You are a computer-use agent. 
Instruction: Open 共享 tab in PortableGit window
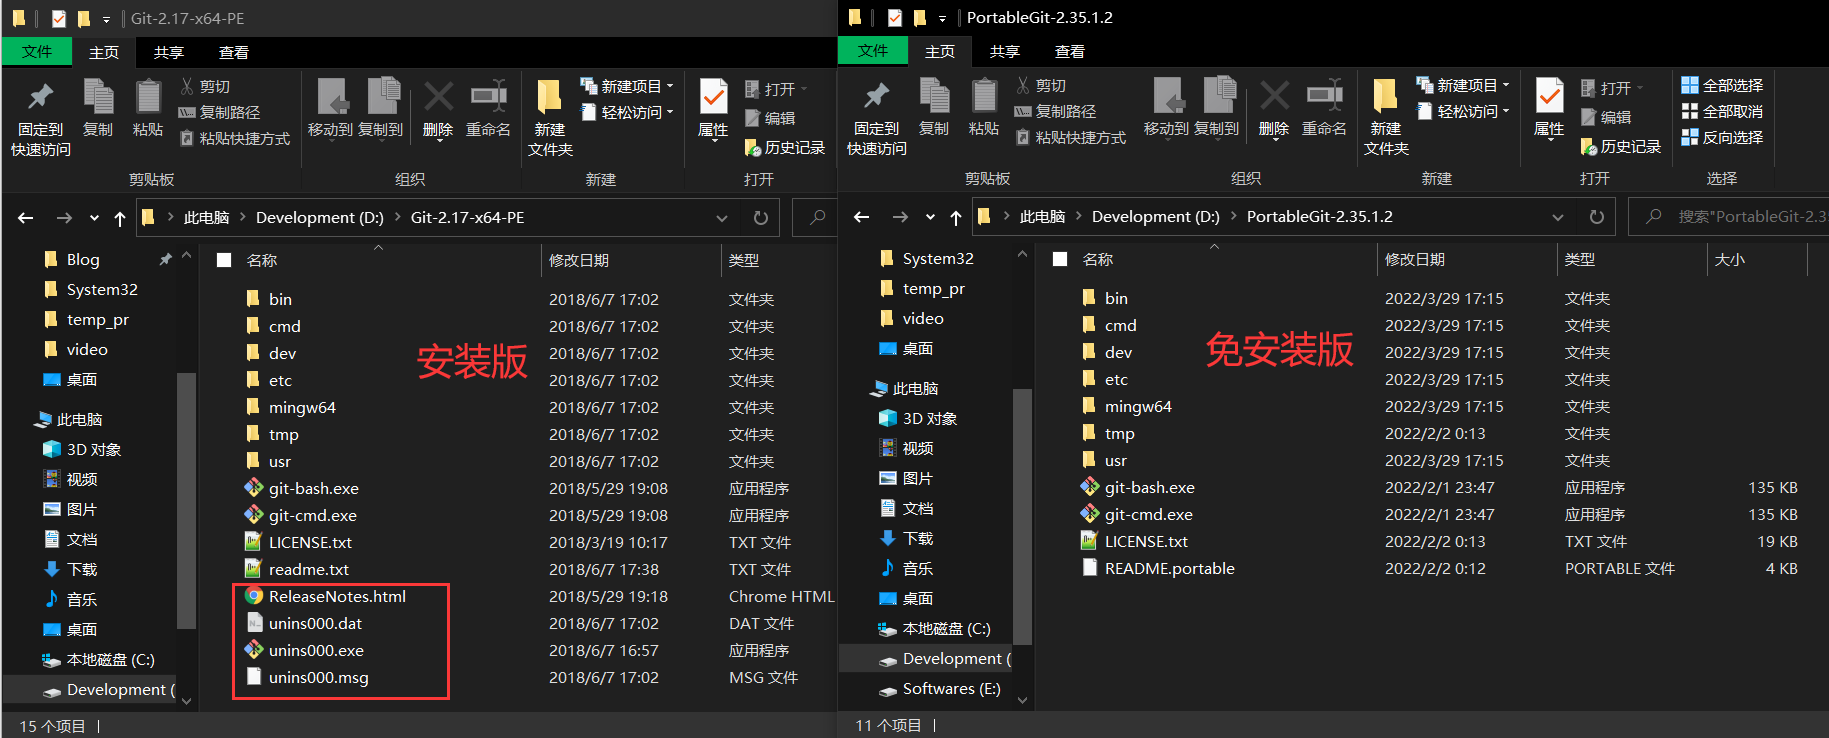(x=1005, y=51)
